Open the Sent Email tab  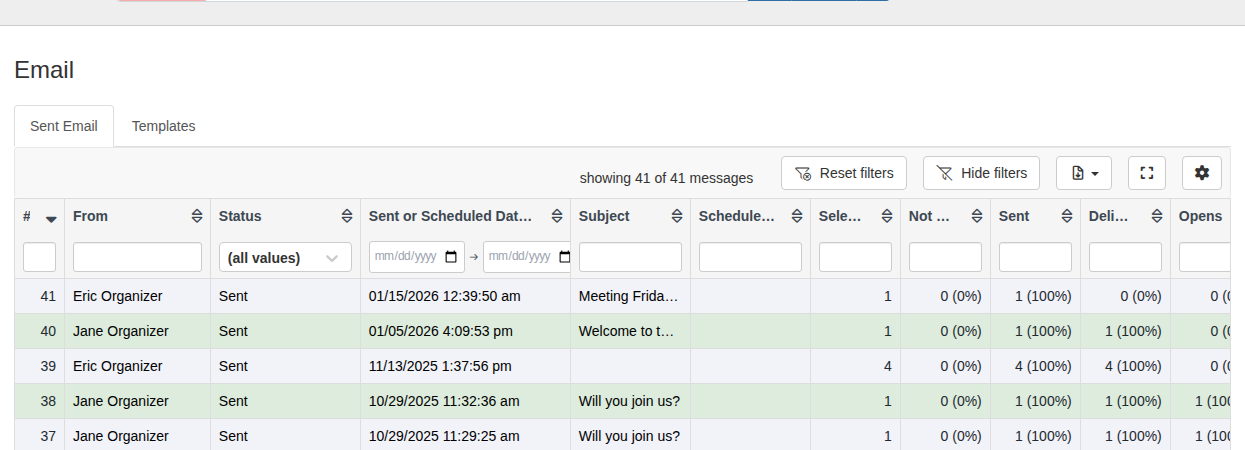[x=64, y=126]
